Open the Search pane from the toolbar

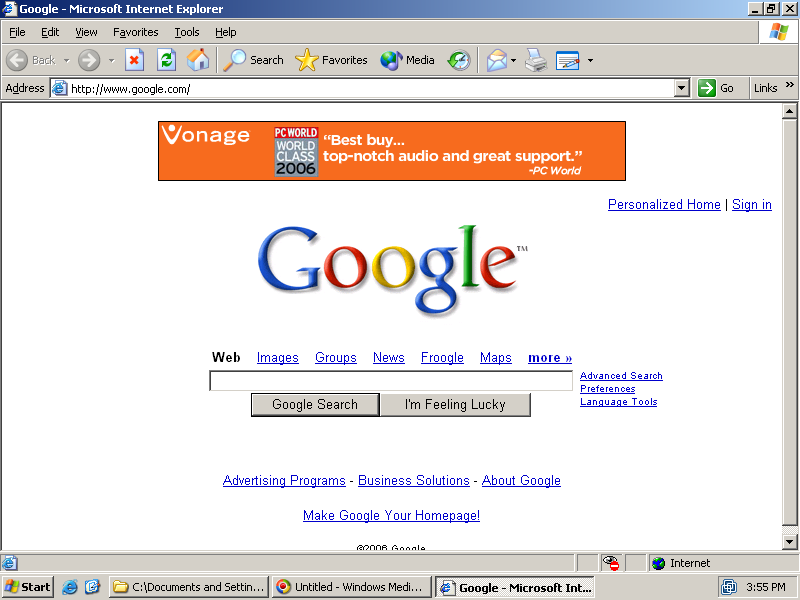[253, 60]
